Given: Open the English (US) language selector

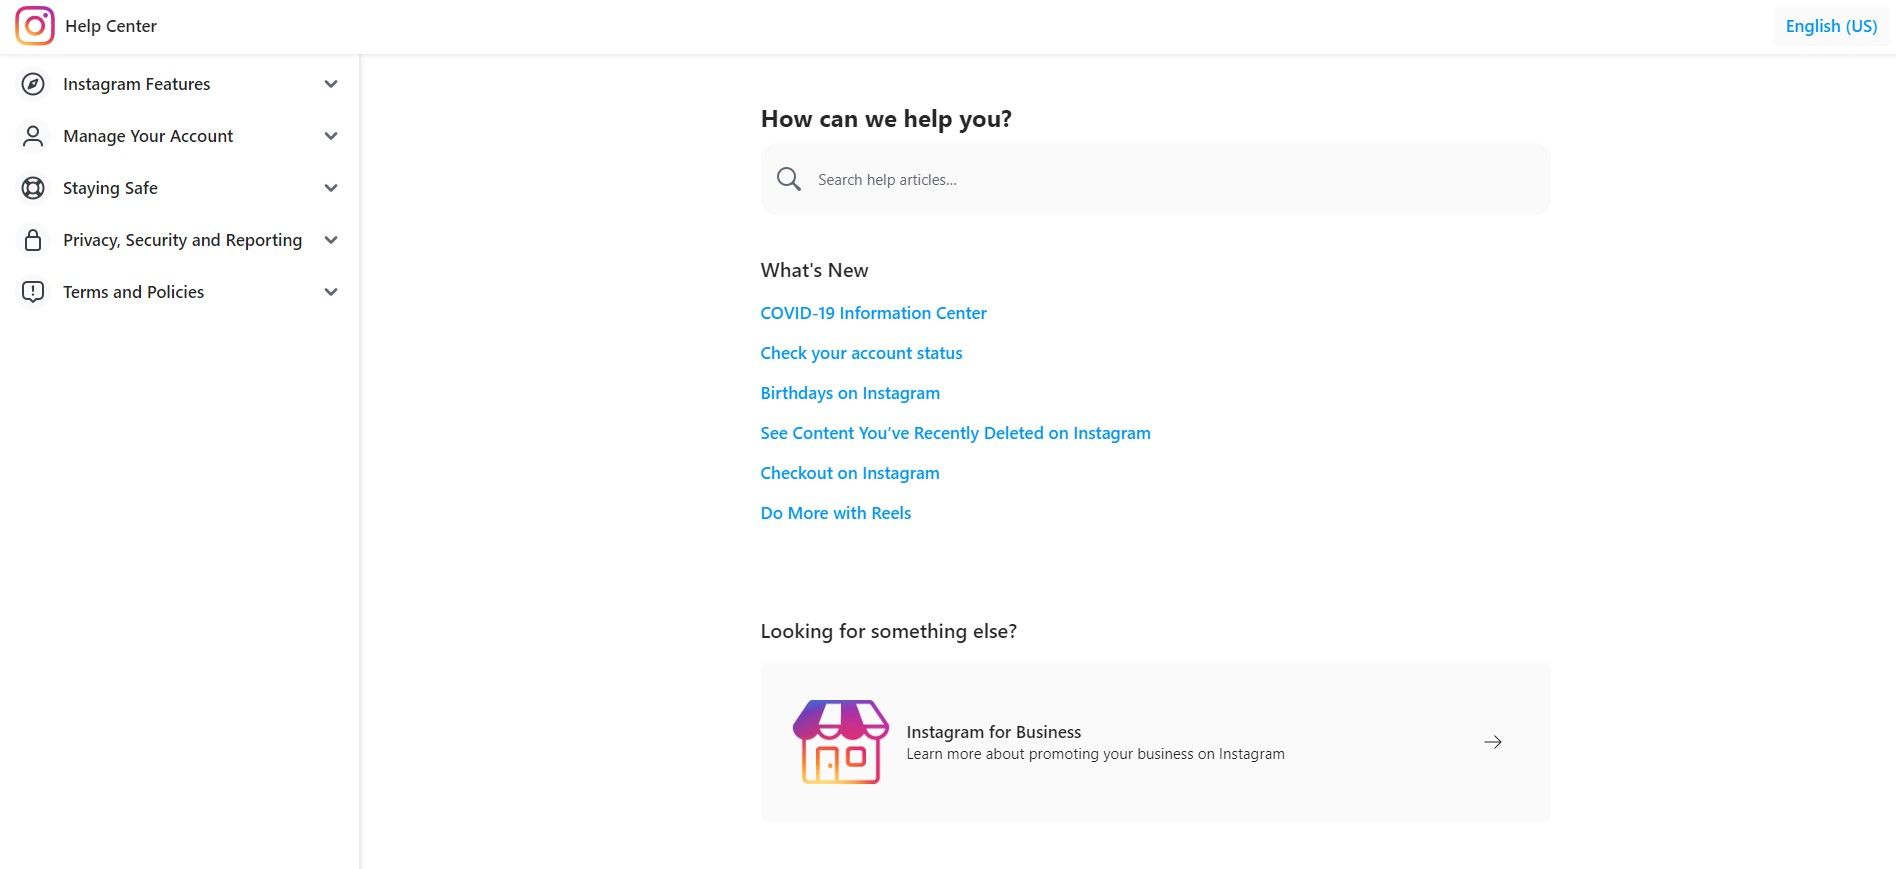Looking at the screenshot, I should point(1831,26).
